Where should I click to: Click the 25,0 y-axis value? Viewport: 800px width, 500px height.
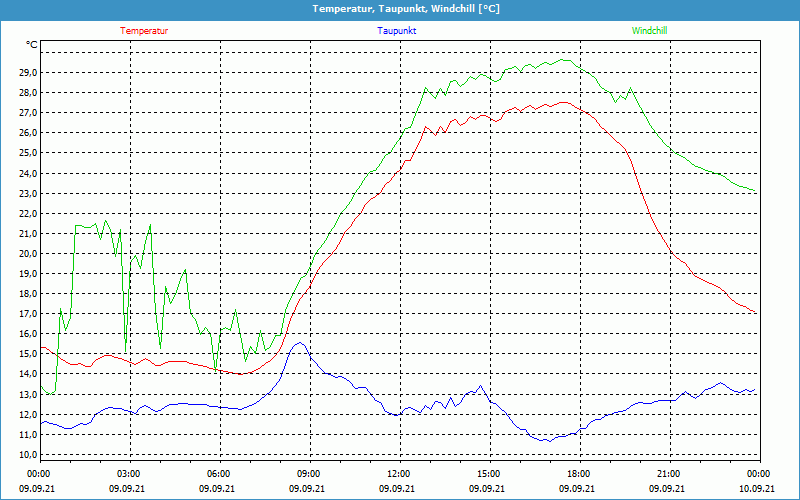click(29, 153)
